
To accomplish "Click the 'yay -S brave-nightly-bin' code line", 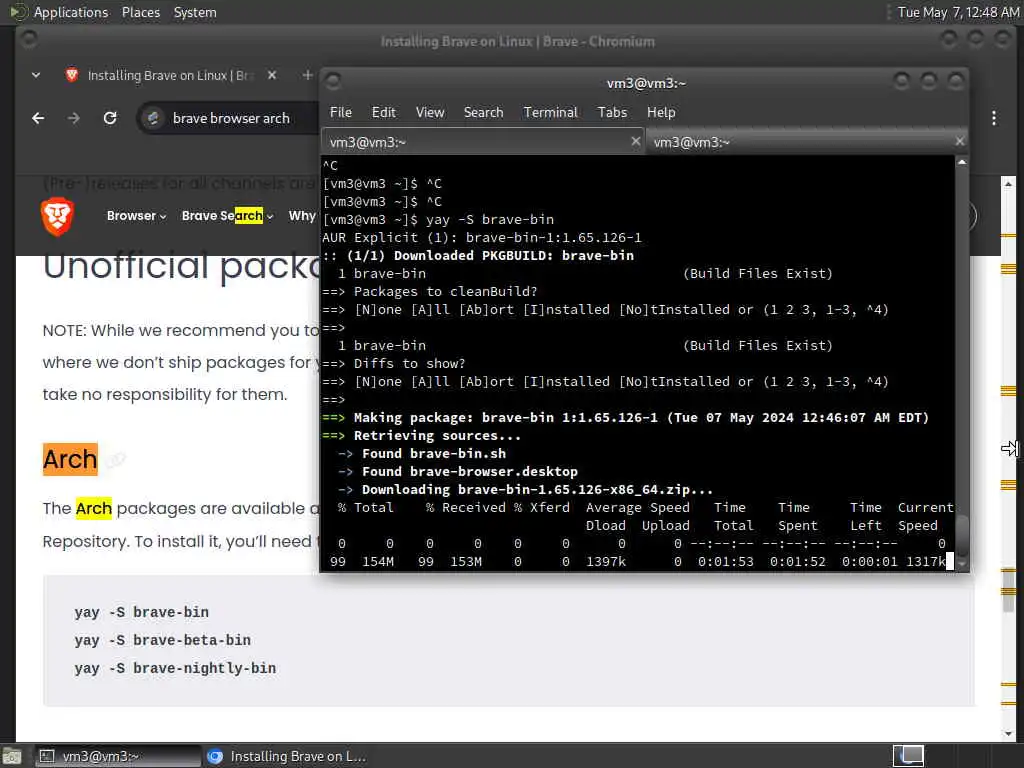I will point(175,669).
